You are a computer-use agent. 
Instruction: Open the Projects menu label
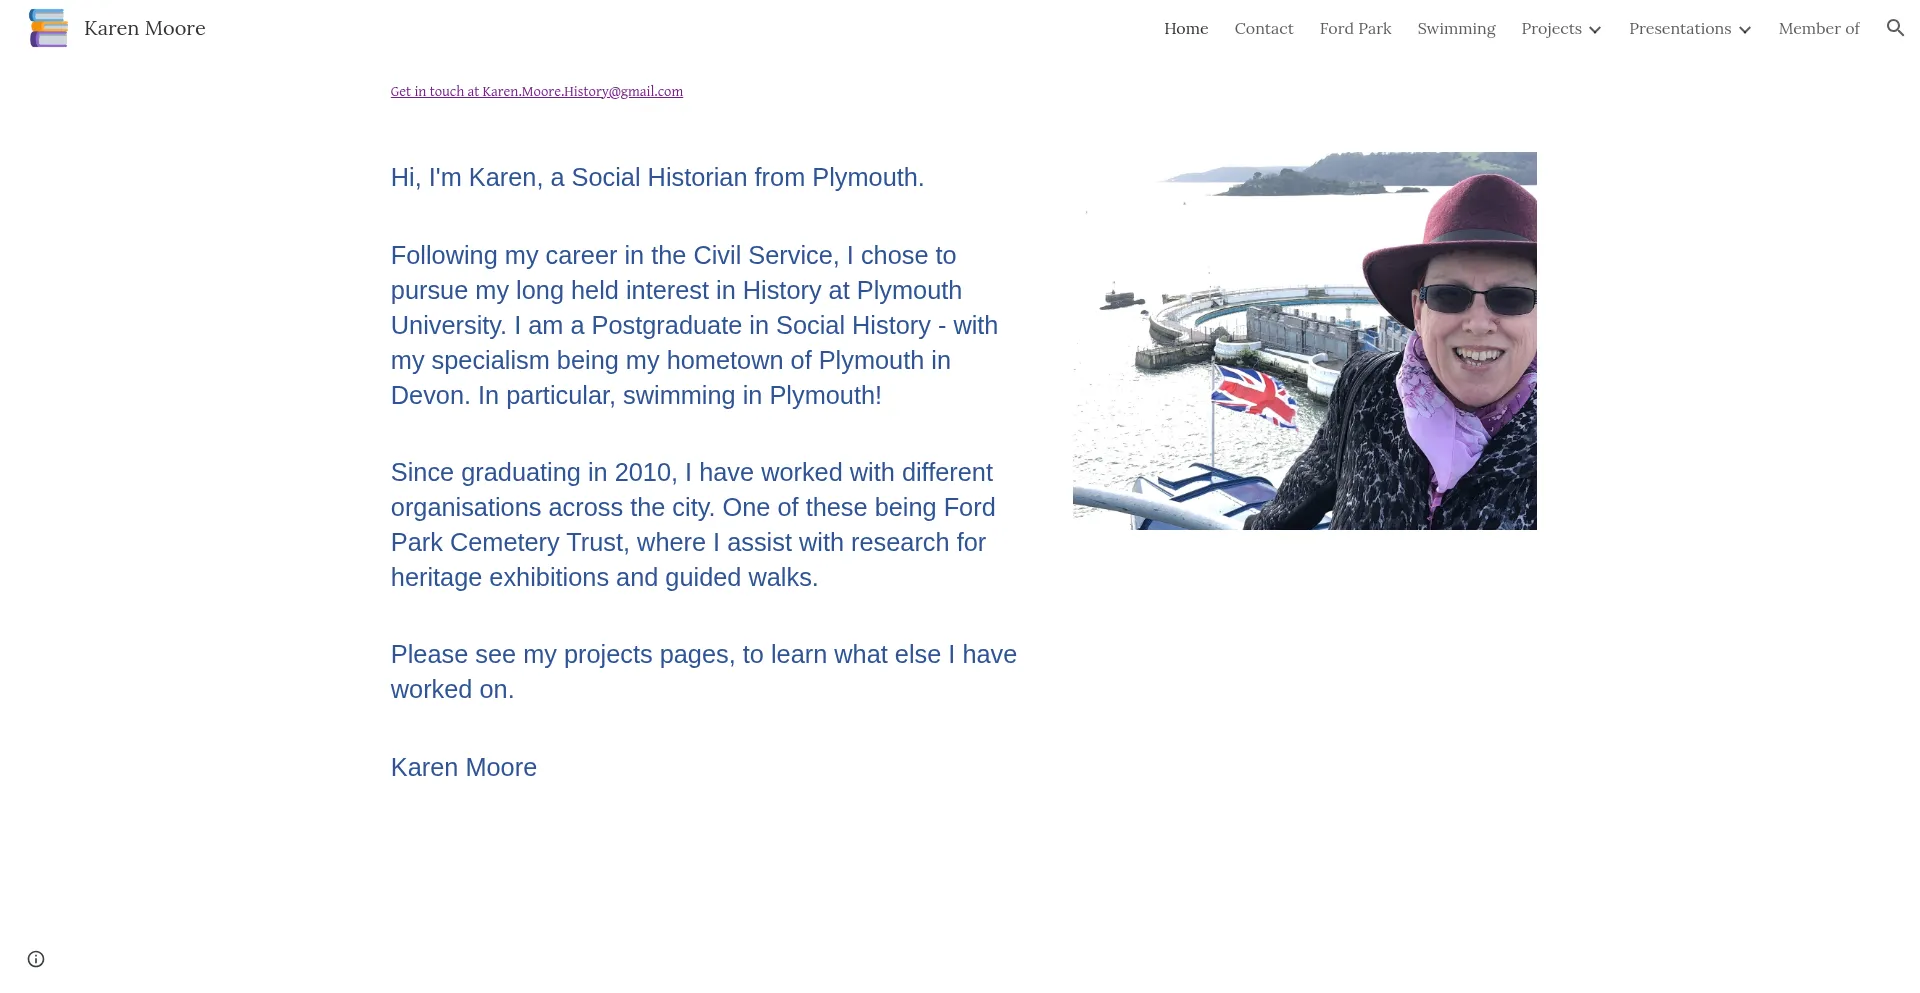point(1551,28)
